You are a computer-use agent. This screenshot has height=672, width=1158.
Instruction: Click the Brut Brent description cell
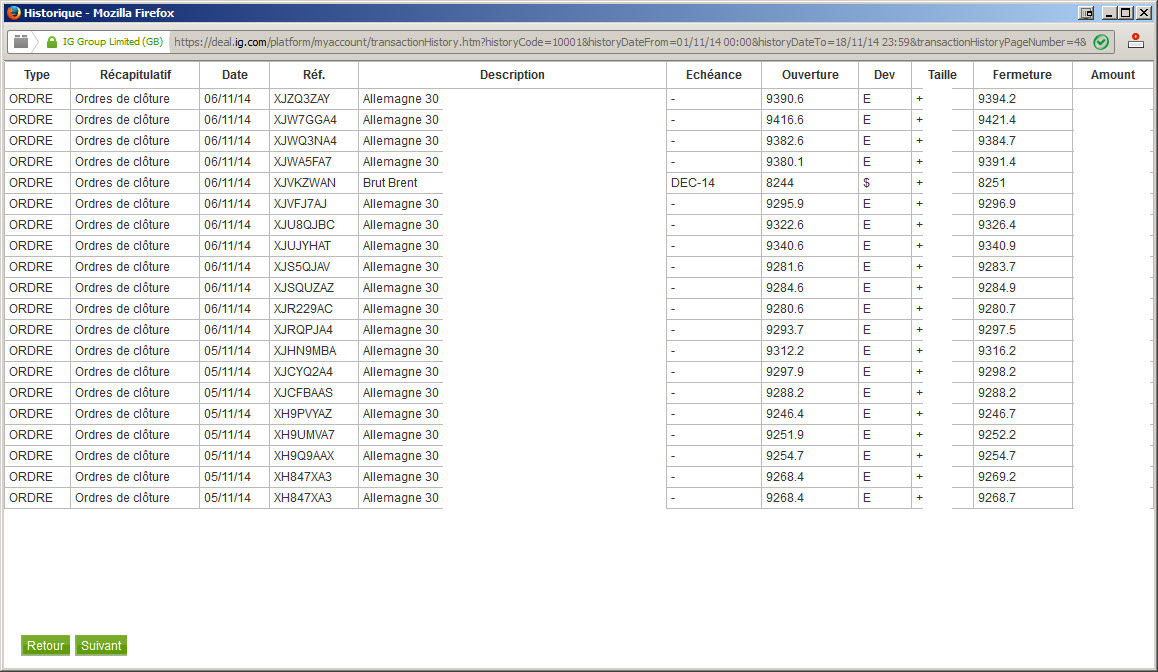point(390,182)
